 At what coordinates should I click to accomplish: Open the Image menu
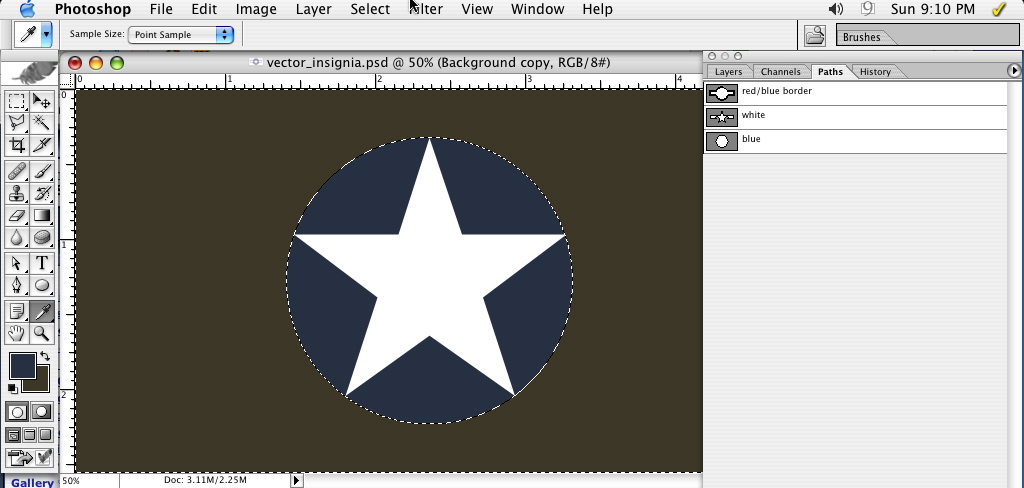[255, 9]
